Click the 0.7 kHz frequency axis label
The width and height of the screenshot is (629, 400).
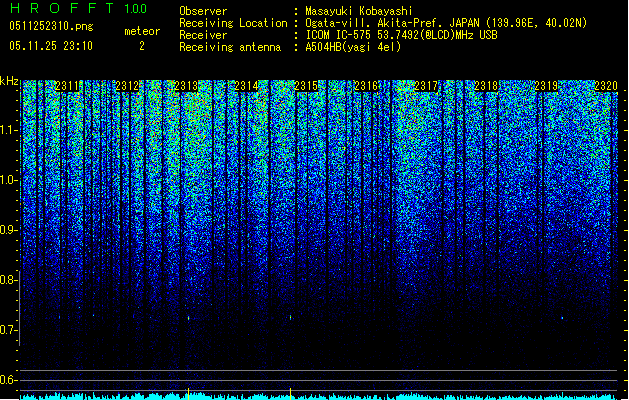pos(8,330)
